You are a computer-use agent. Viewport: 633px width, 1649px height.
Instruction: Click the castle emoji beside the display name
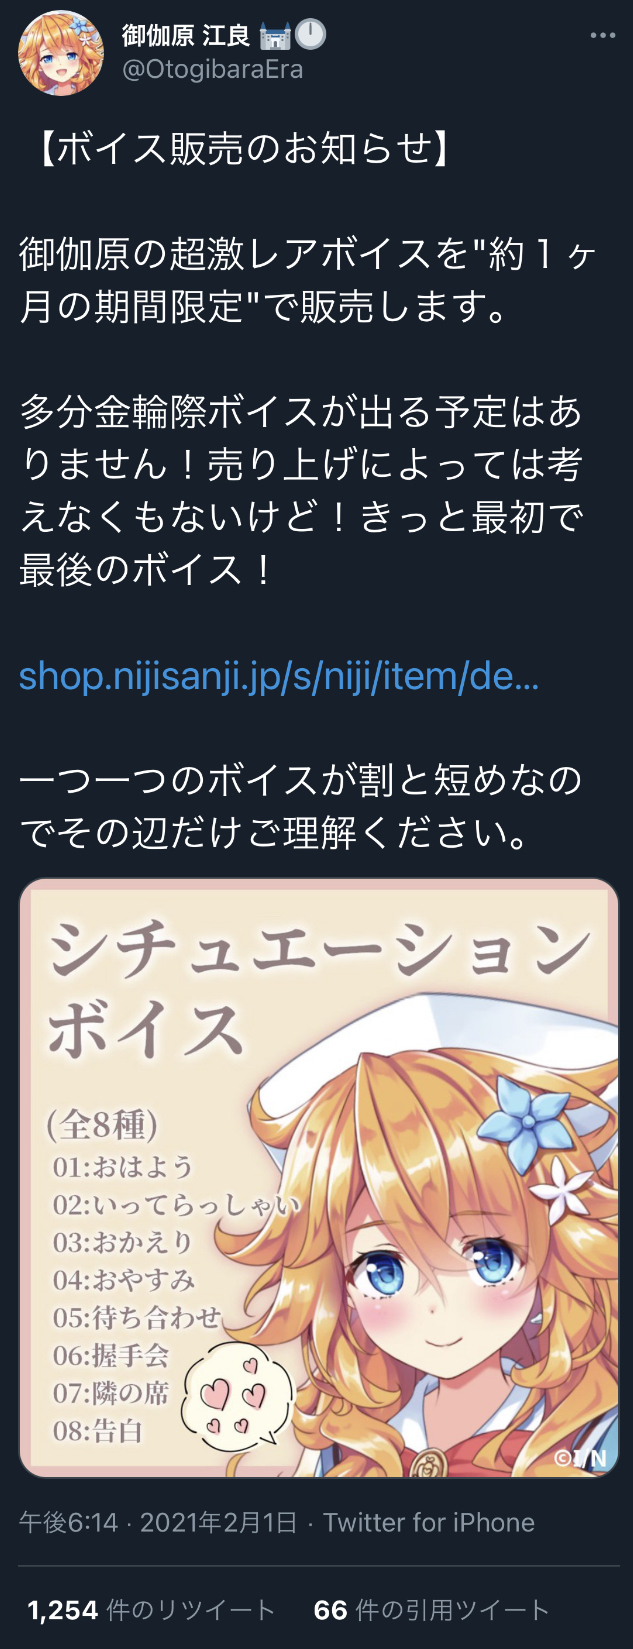click(x=274, y=36)
